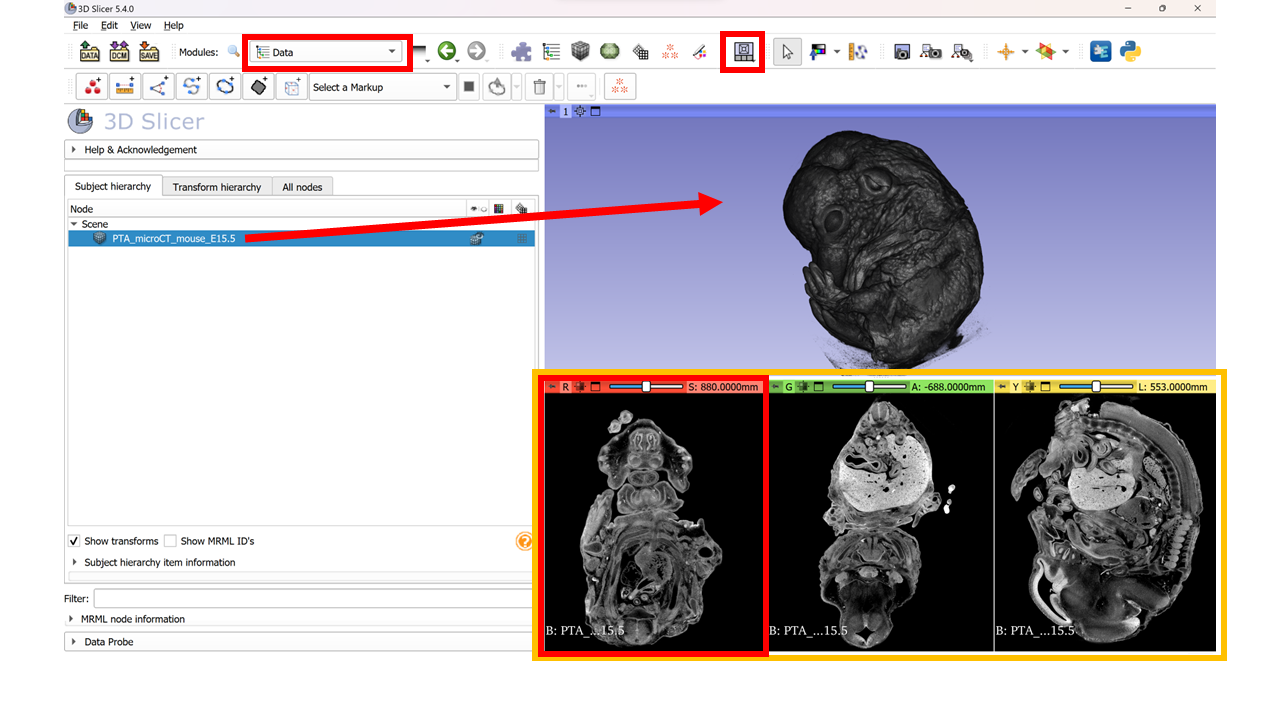Select the mouse pointer view-transform tool
This screenshot has height=720, width=1280.
pos(788,52)
